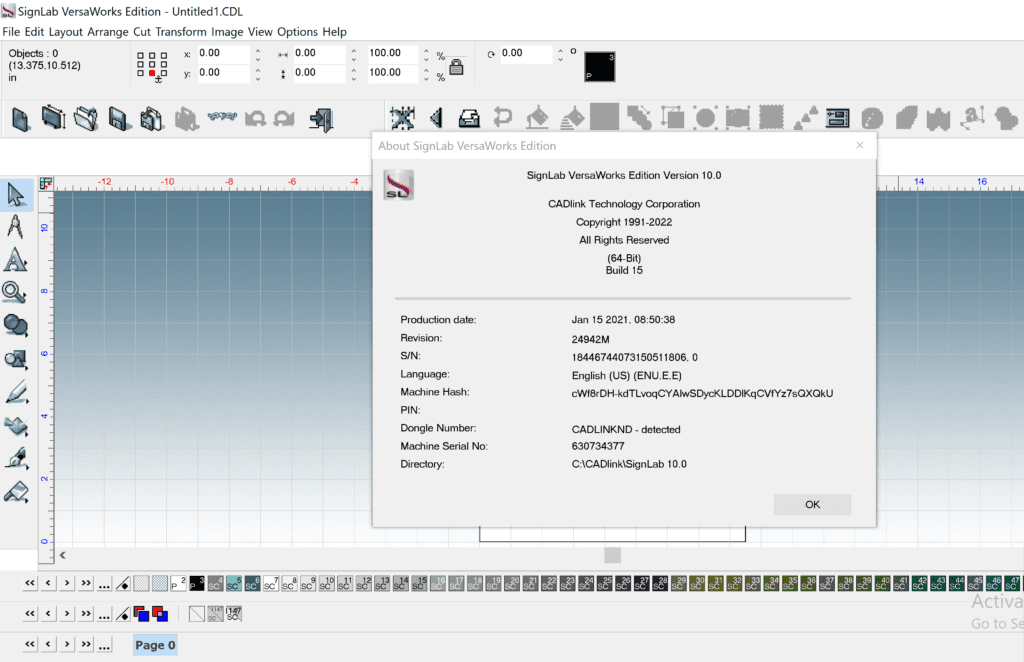The height and width of the screenshot is (662, 1024).
Task: Choose the Zoom magnifier tool
Action: pyautogui.click(x=16, y=293)
